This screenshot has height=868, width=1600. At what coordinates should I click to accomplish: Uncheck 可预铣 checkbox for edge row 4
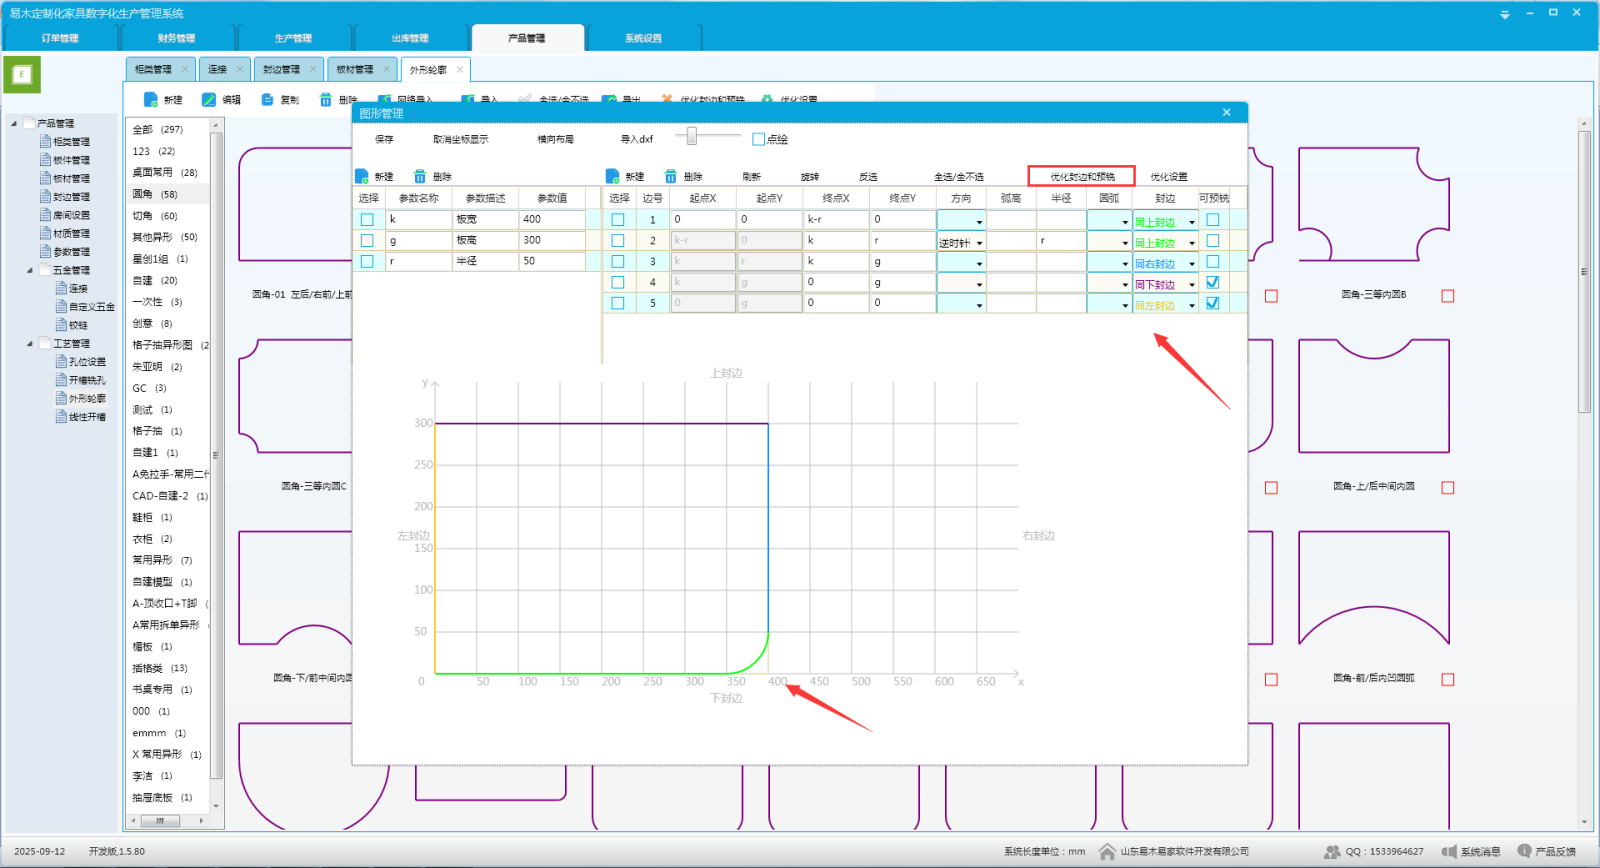[x=1213, y=283]
